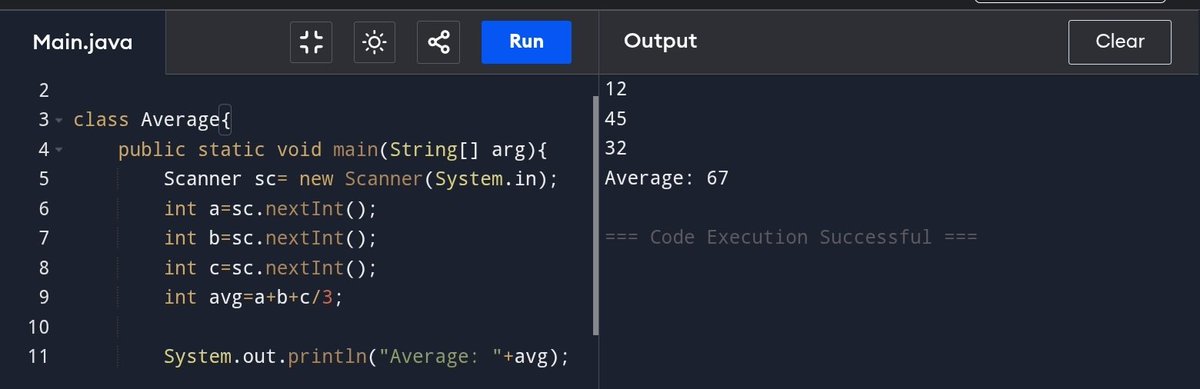This screenshot has height=389, width=1200.
Task: Click the Output panel heading
Action: point(660,41)
